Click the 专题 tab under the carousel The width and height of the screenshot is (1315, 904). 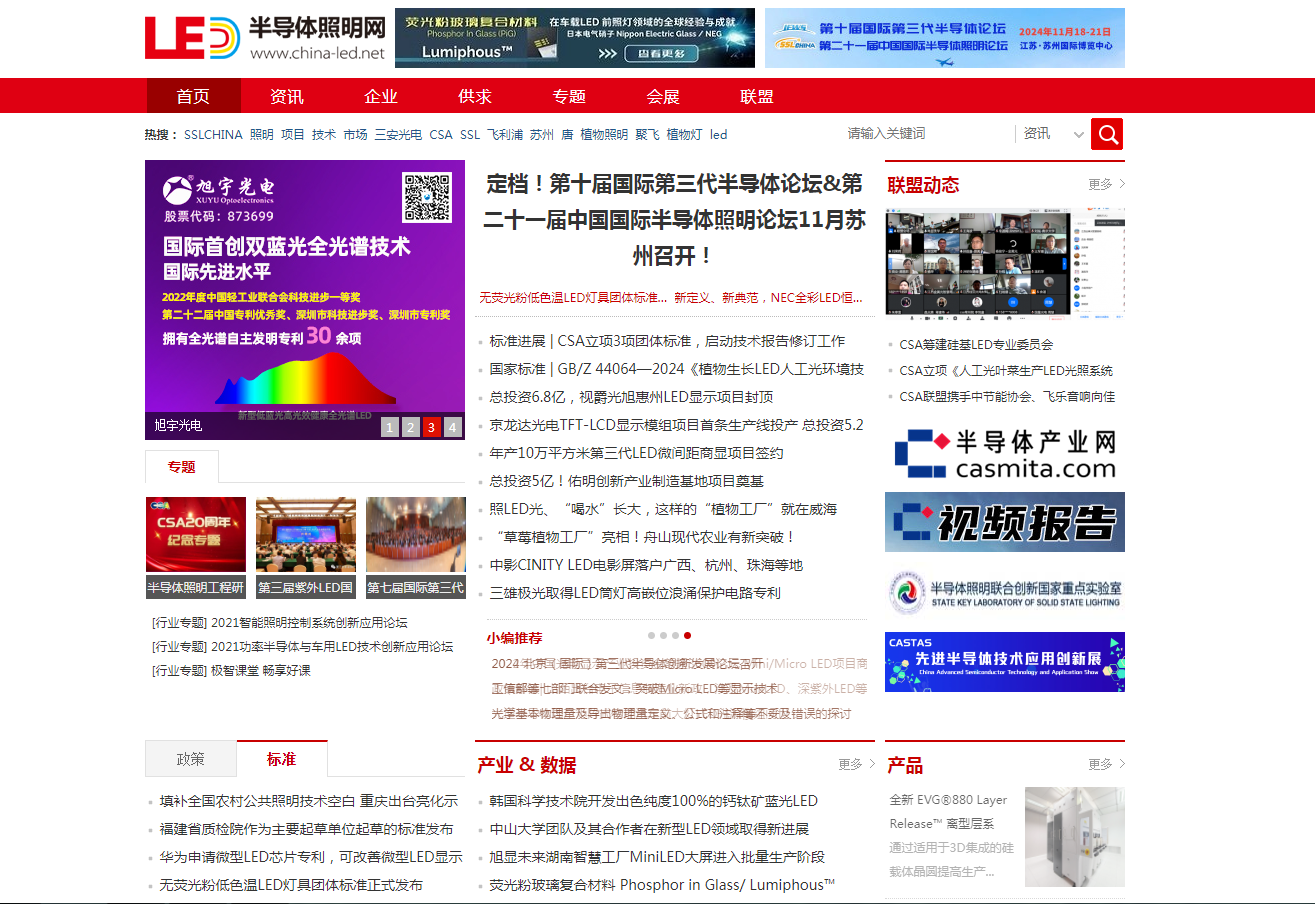(x=182, y=467)
